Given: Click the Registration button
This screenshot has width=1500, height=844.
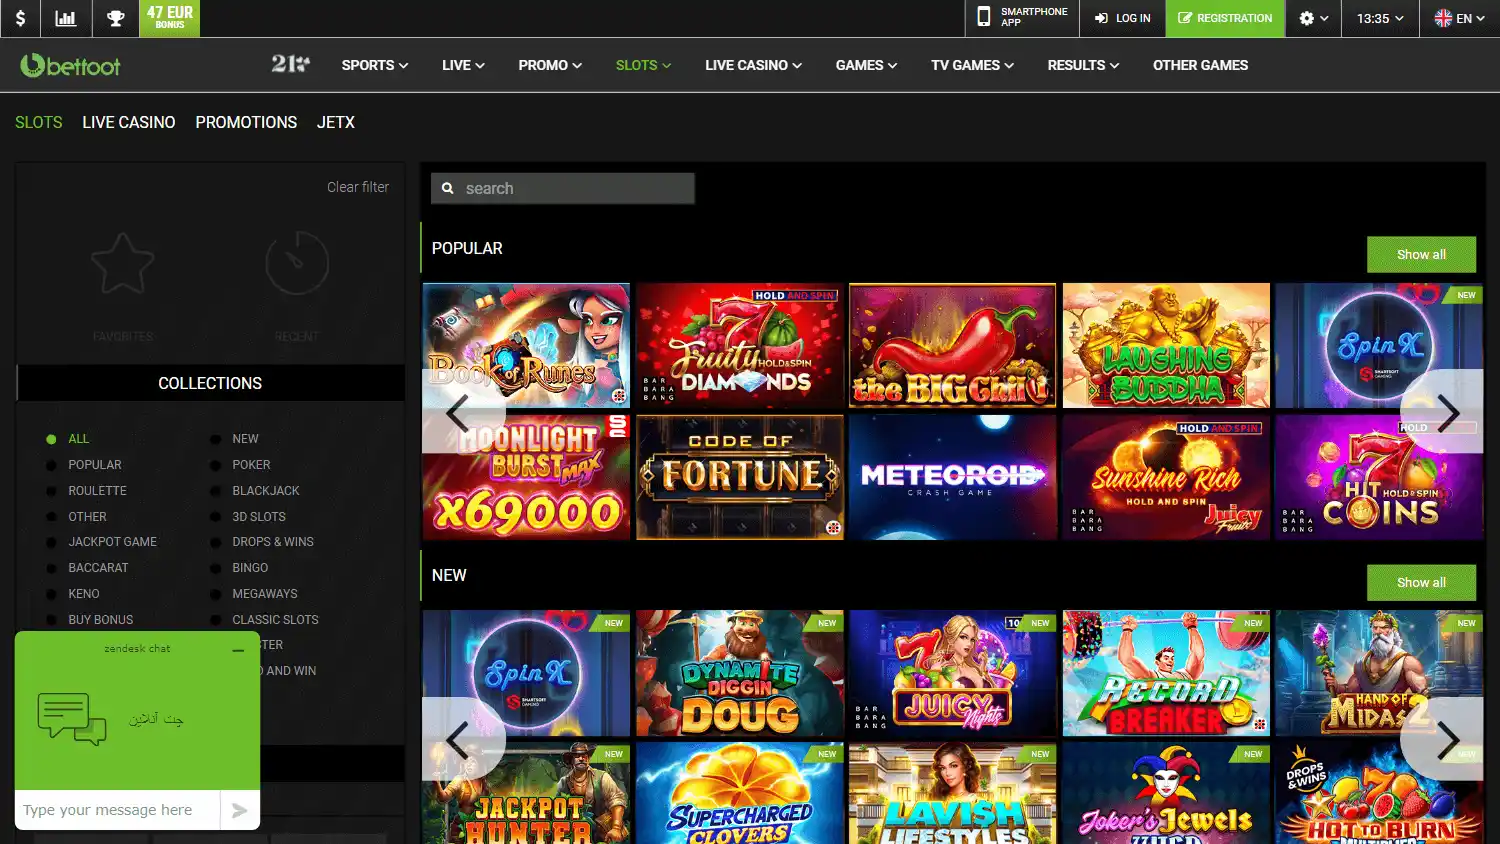Looking at the screenshot, I should click(x=1225, y=18).
